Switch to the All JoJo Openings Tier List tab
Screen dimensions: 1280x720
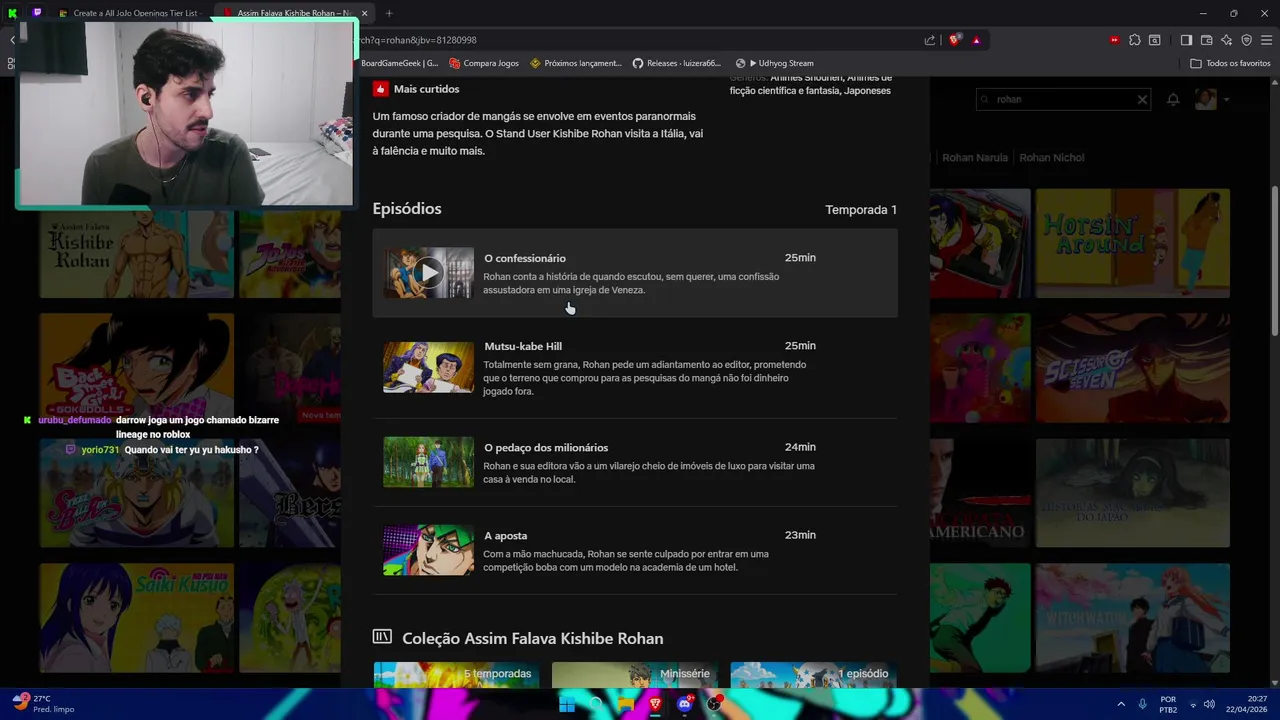[130, 13]
